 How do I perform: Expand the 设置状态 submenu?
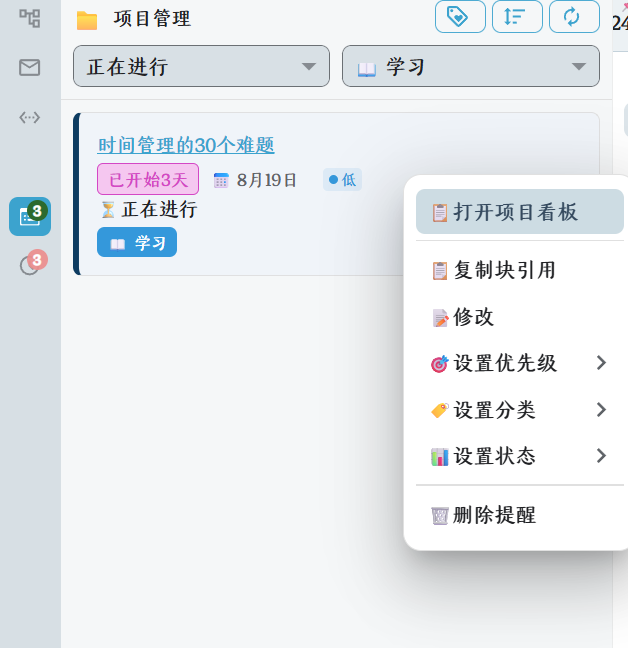tap(520, 456)
